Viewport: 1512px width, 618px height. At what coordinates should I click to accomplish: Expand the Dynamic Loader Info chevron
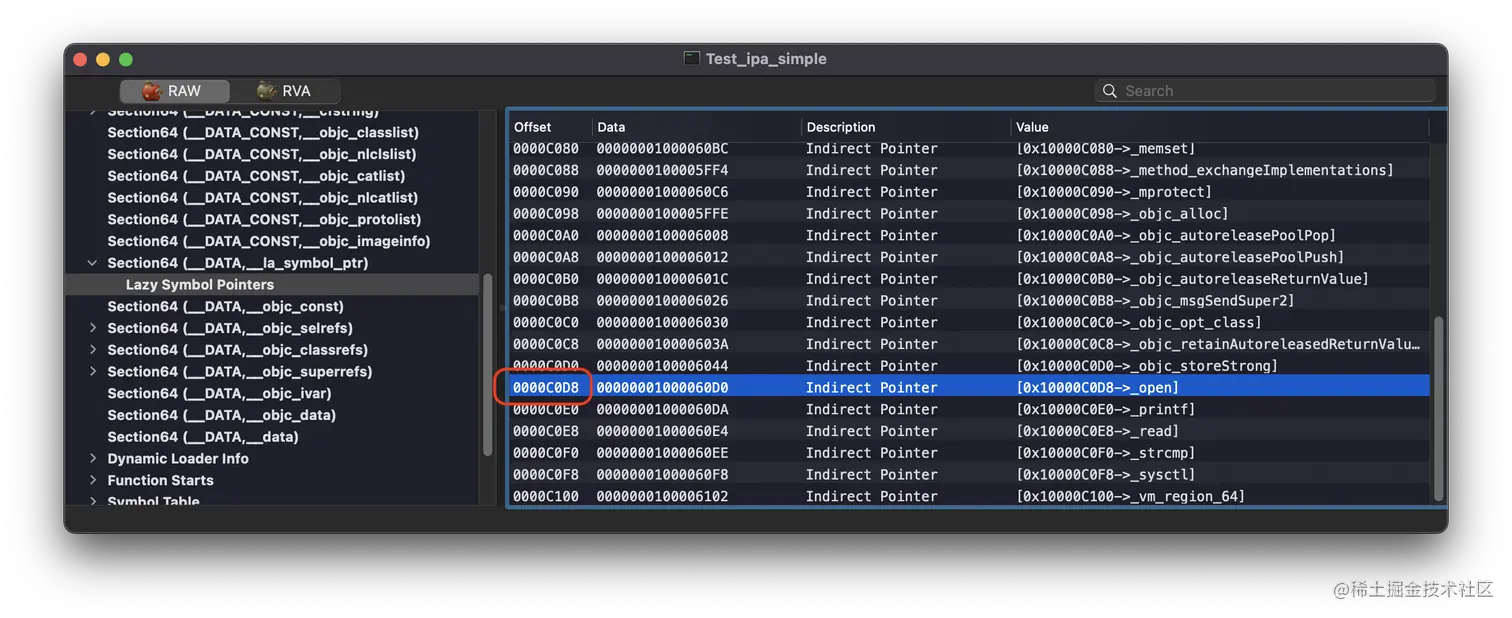[x=93, y=459]
